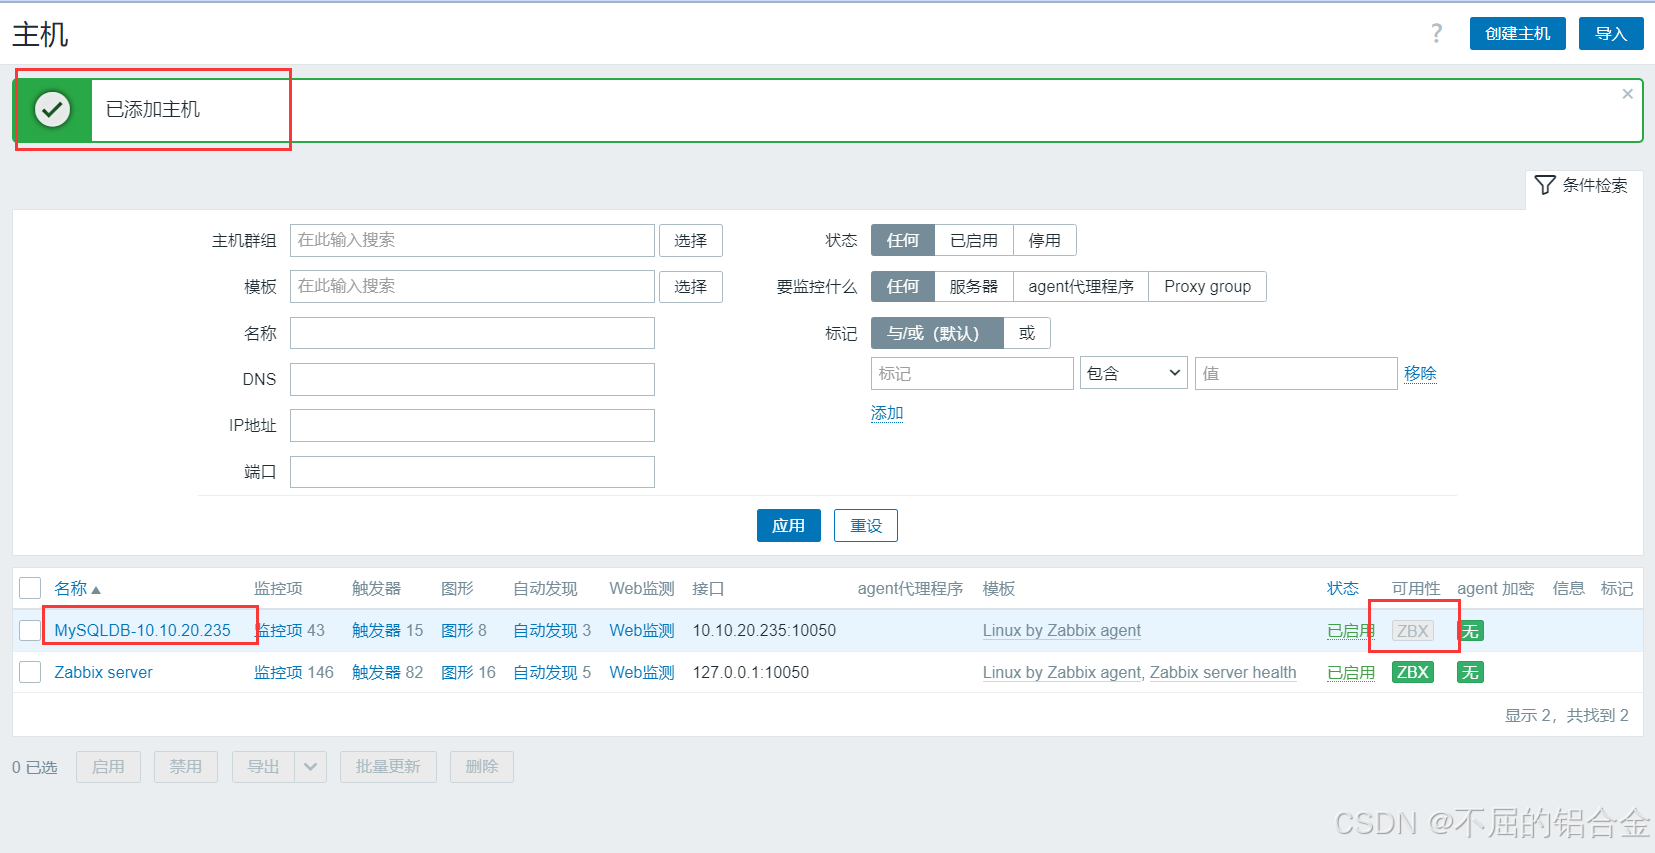Toggle 已启用 status of MySQLDB host
Viewport: 1655px width, 853px height.
click(x=1350, y=631)
